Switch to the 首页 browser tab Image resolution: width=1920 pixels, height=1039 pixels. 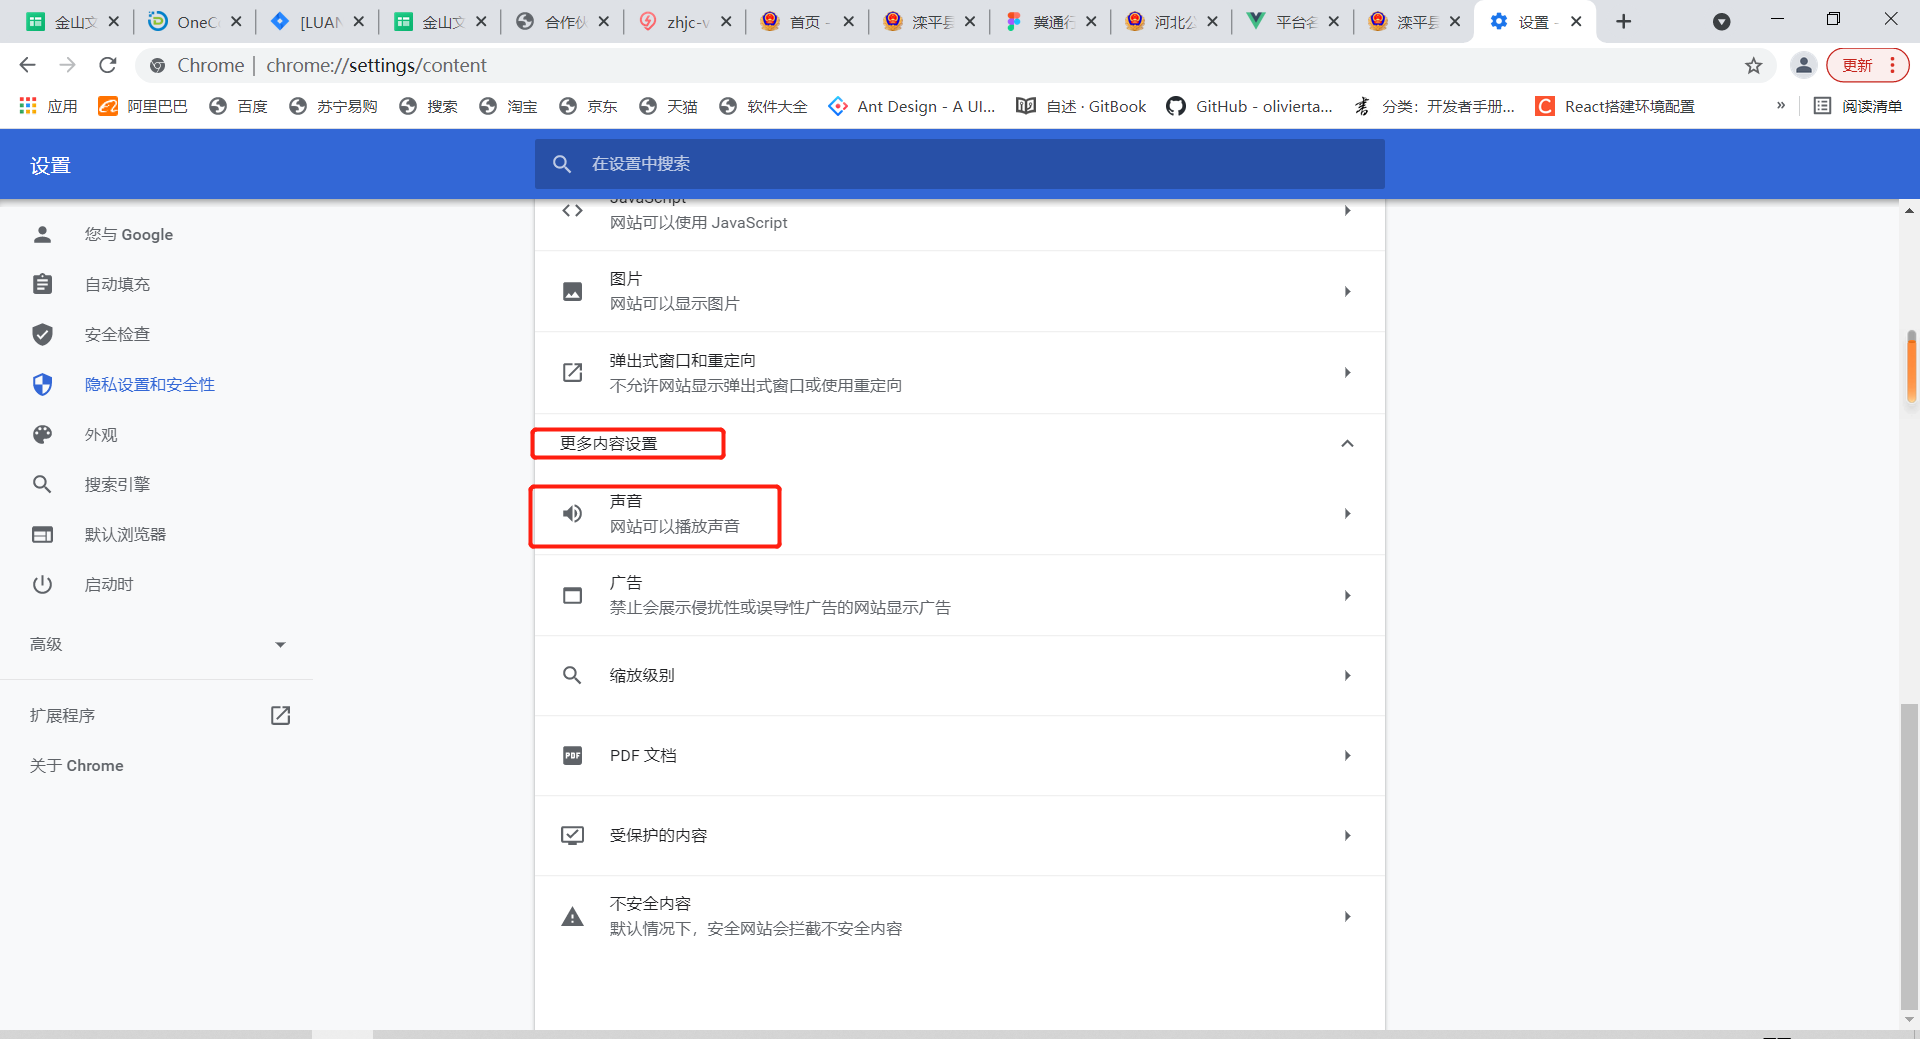tap(807, 22)
